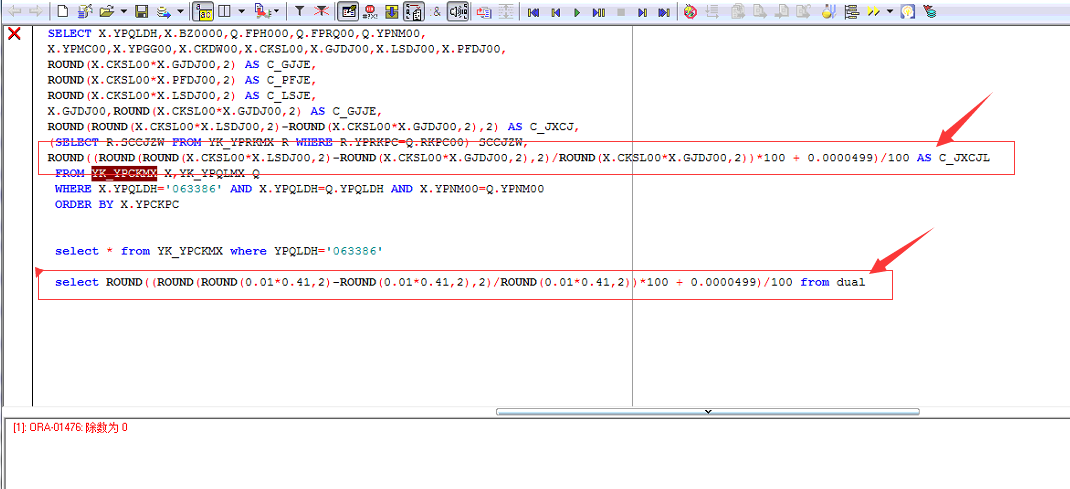Viewport: 1070px width, 489px height.
Task: Click the execute and step button
Action: tap(598, 12)
